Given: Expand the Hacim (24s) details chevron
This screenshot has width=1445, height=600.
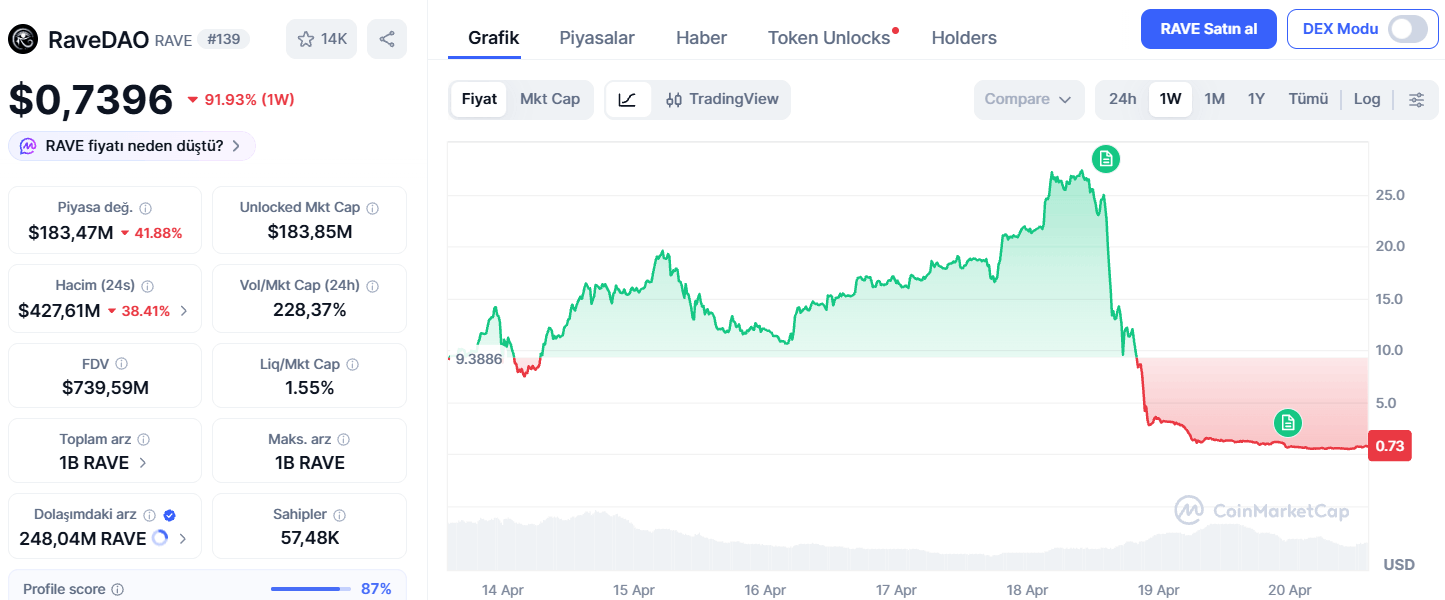Looking at the screenshot, I should (x=183, y=310).
